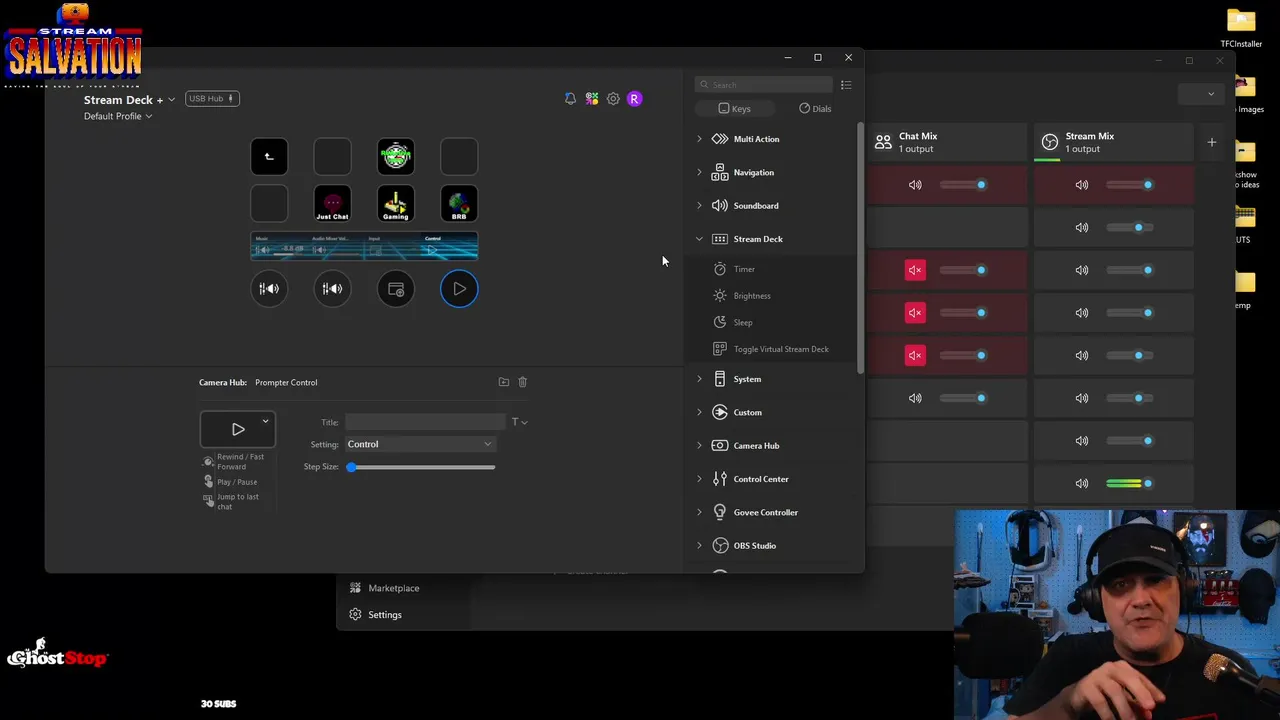This screenshot has height=720, width=1280.
Task: Select the BRB key
Action: tap(459, 204)
